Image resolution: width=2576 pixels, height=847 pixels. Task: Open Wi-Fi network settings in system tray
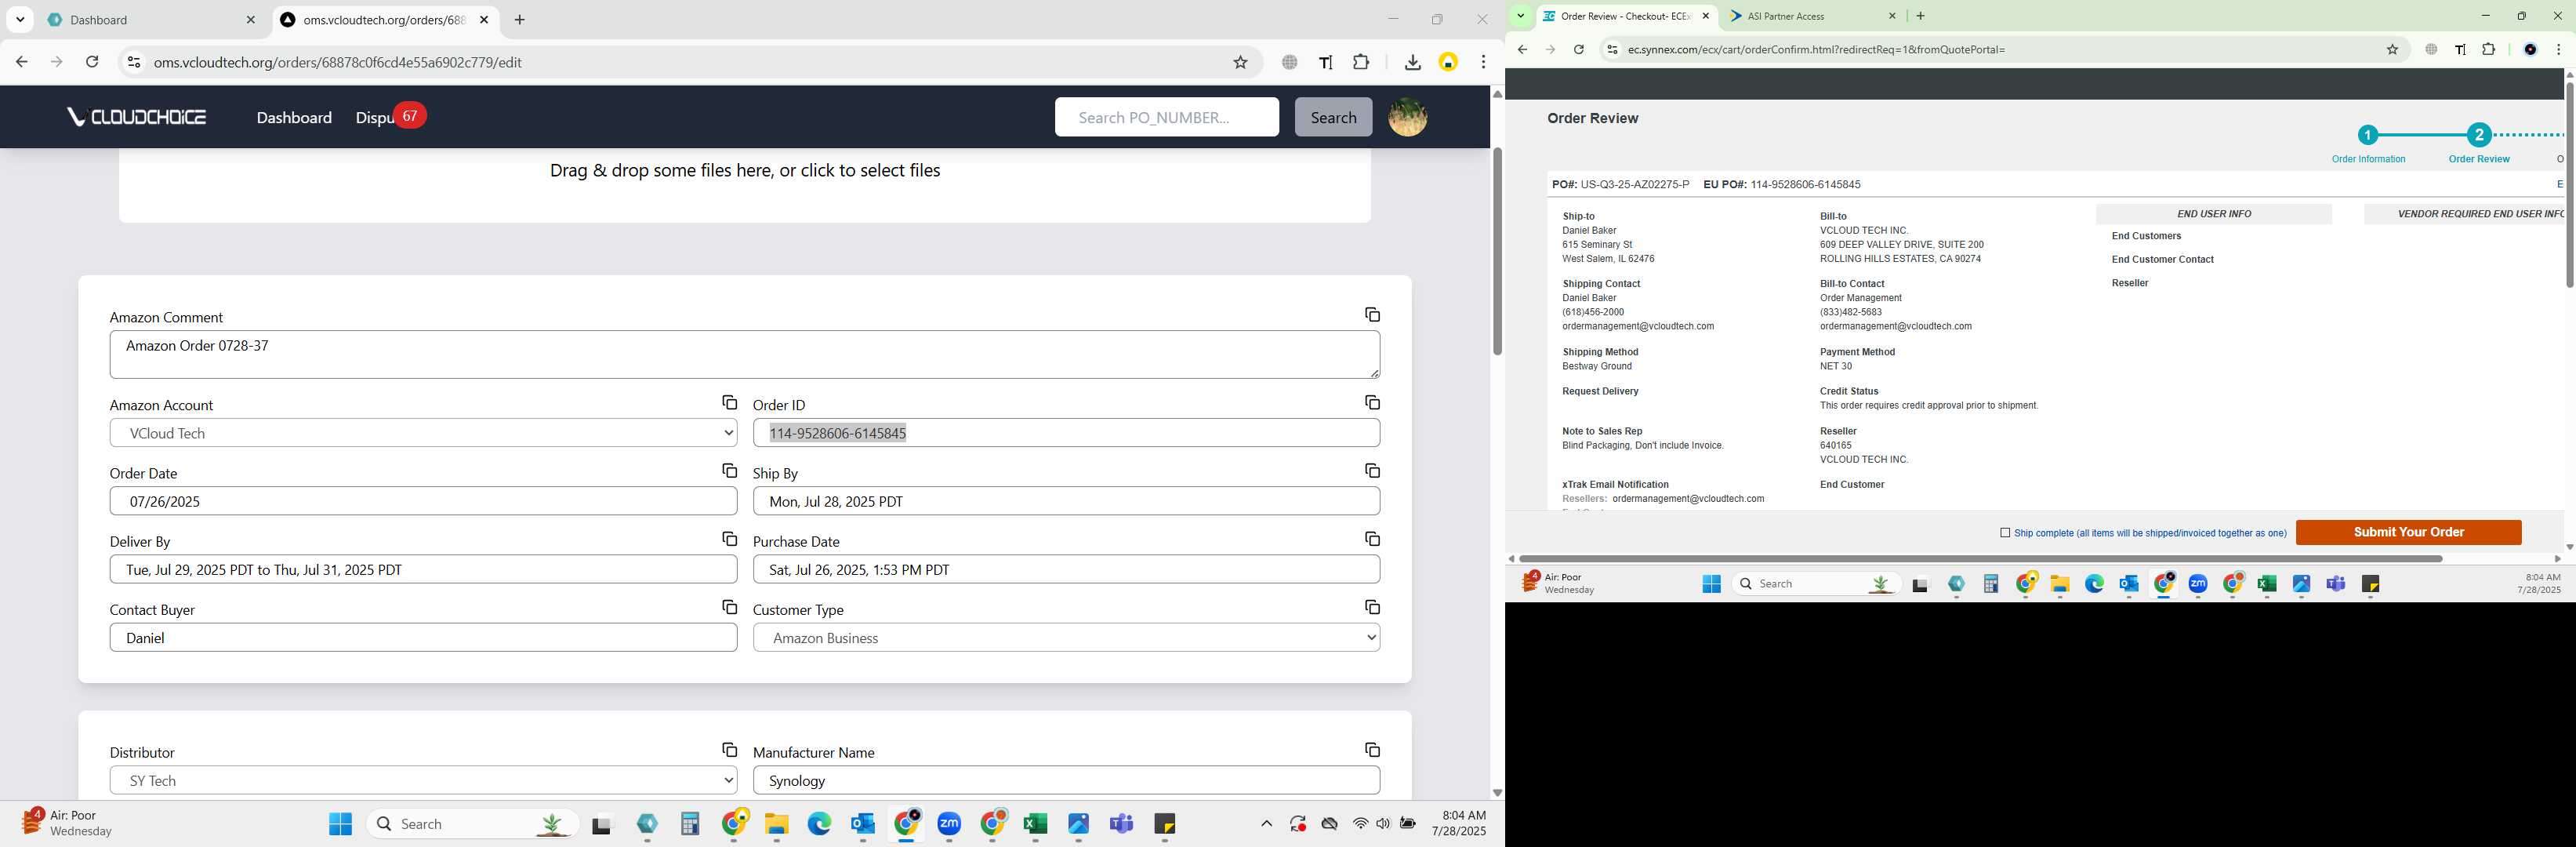point(1360,824)
